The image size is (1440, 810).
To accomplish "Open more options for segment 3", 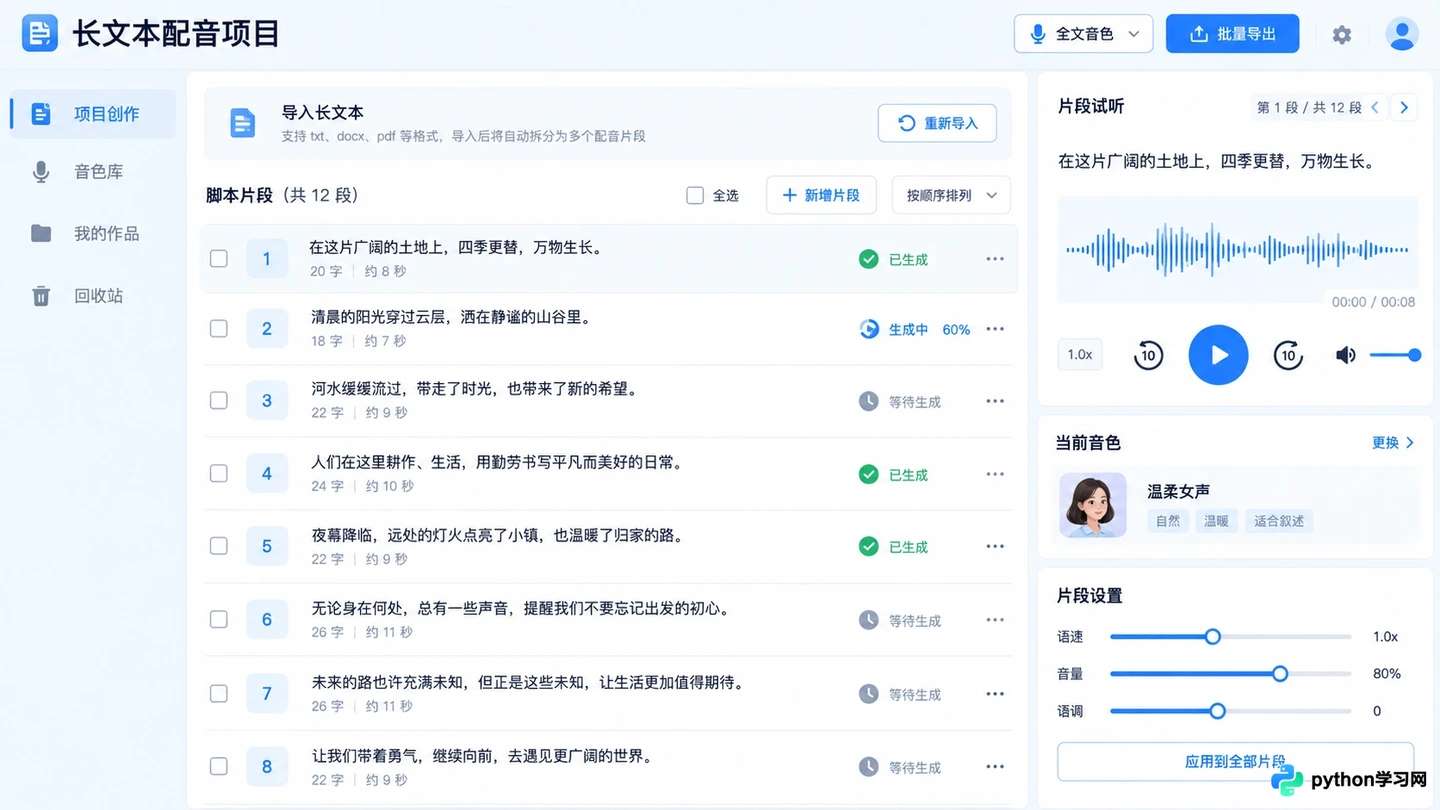I will pos(995,401).
